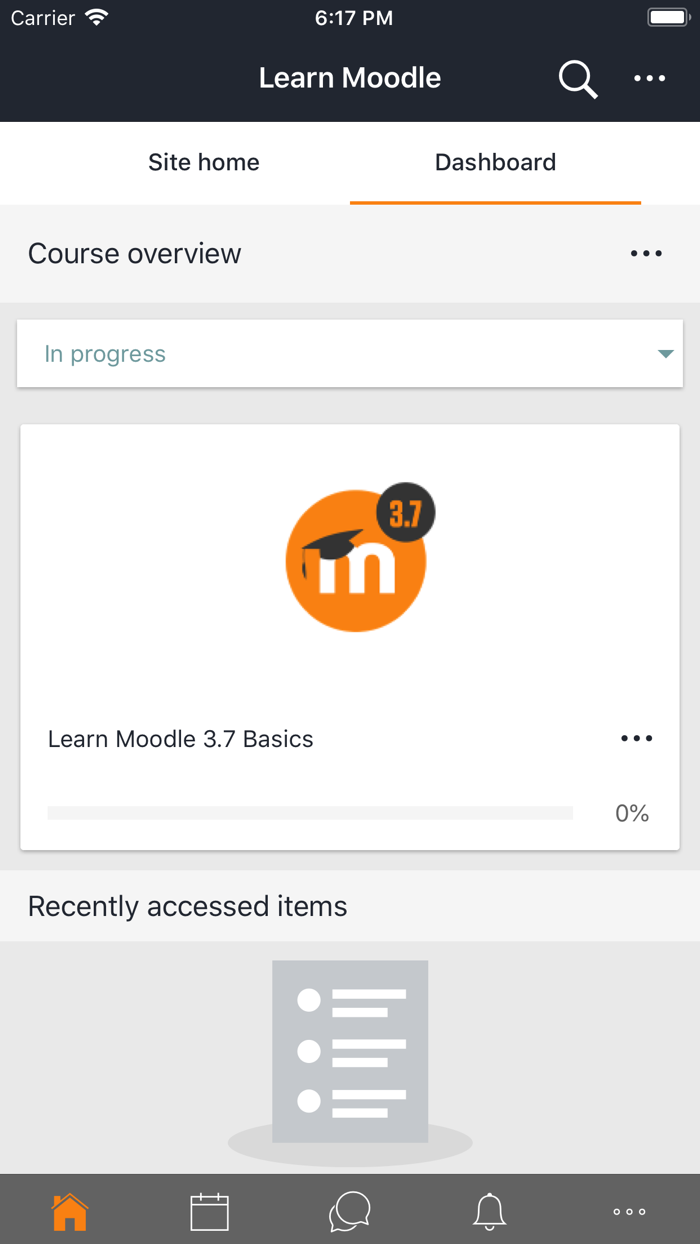Viewport: 700px width, 1244px height.
Task: Tap the Recently accessed items placeholder image
Action: tap(349, 1051)
